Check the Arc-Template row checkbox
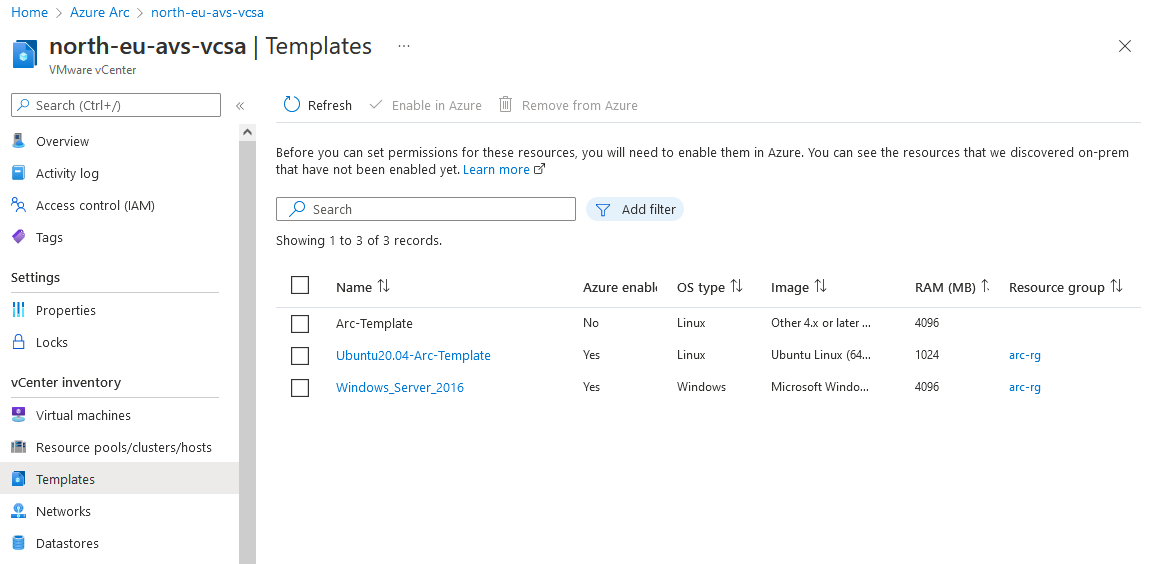Screen dimensions: 1153x564 [x=300, y=324]
